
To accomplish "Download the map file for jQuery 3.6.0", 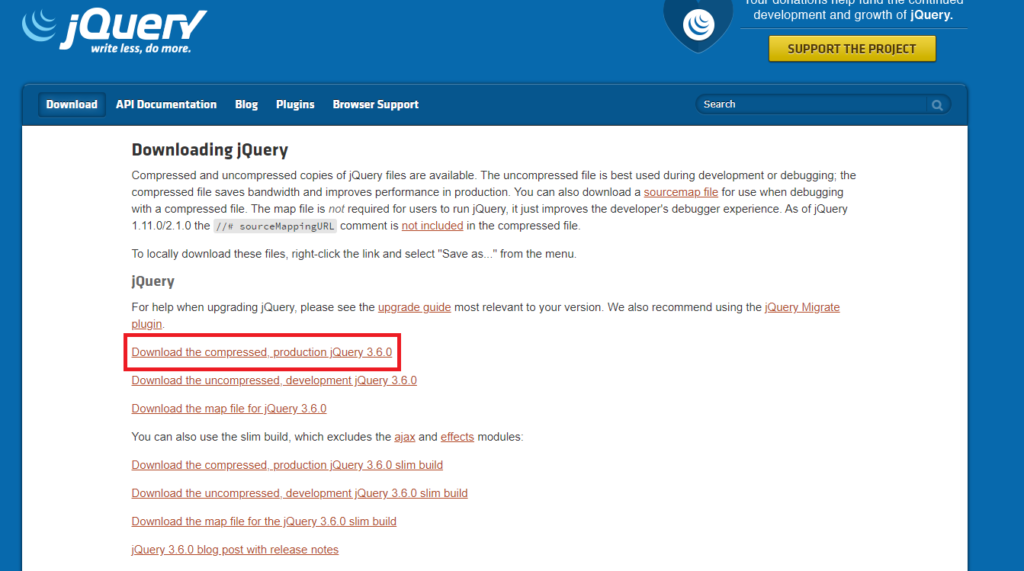I will coord(229,409).
